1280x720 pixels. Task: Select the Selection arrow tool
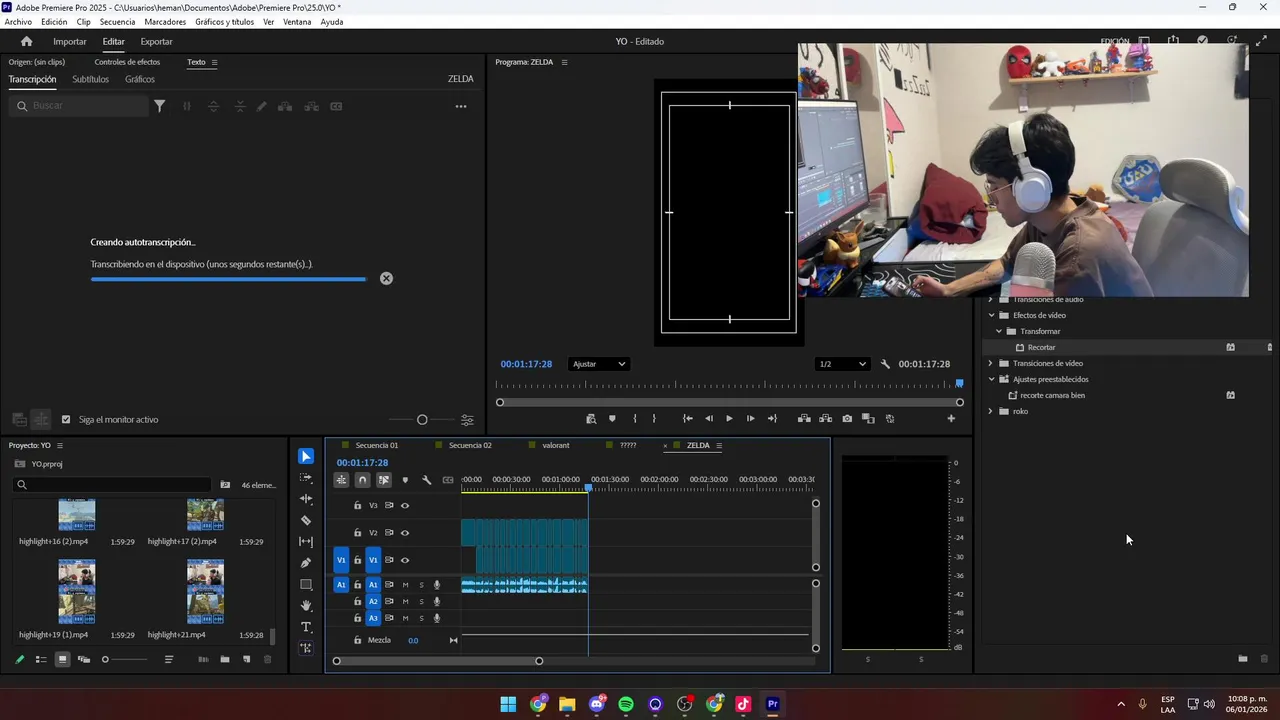(306, 456)
